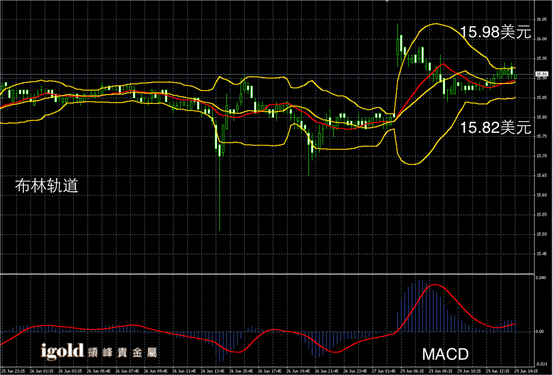Click the 領峰貴金屬 brand text
The width and height of the screenshot is (553, 375).
click(x=122, y=352)
